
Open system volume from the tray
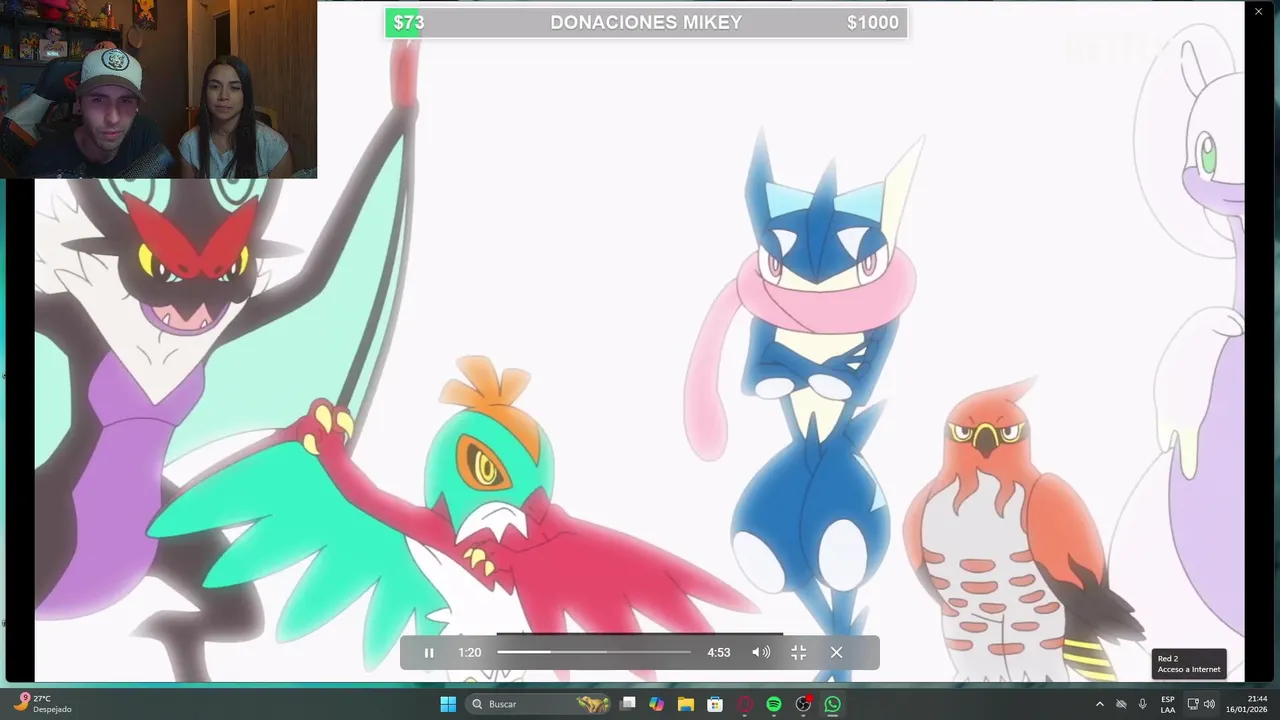tap(1209, 704)
